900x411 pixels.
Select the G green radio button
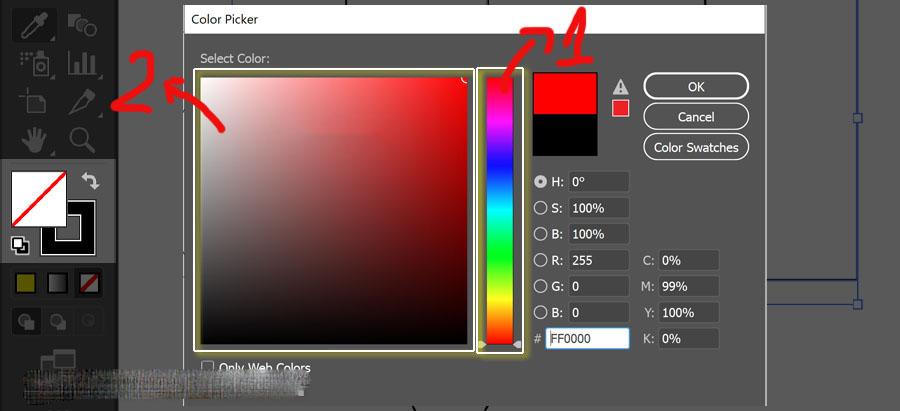click(x=540, y=286)
